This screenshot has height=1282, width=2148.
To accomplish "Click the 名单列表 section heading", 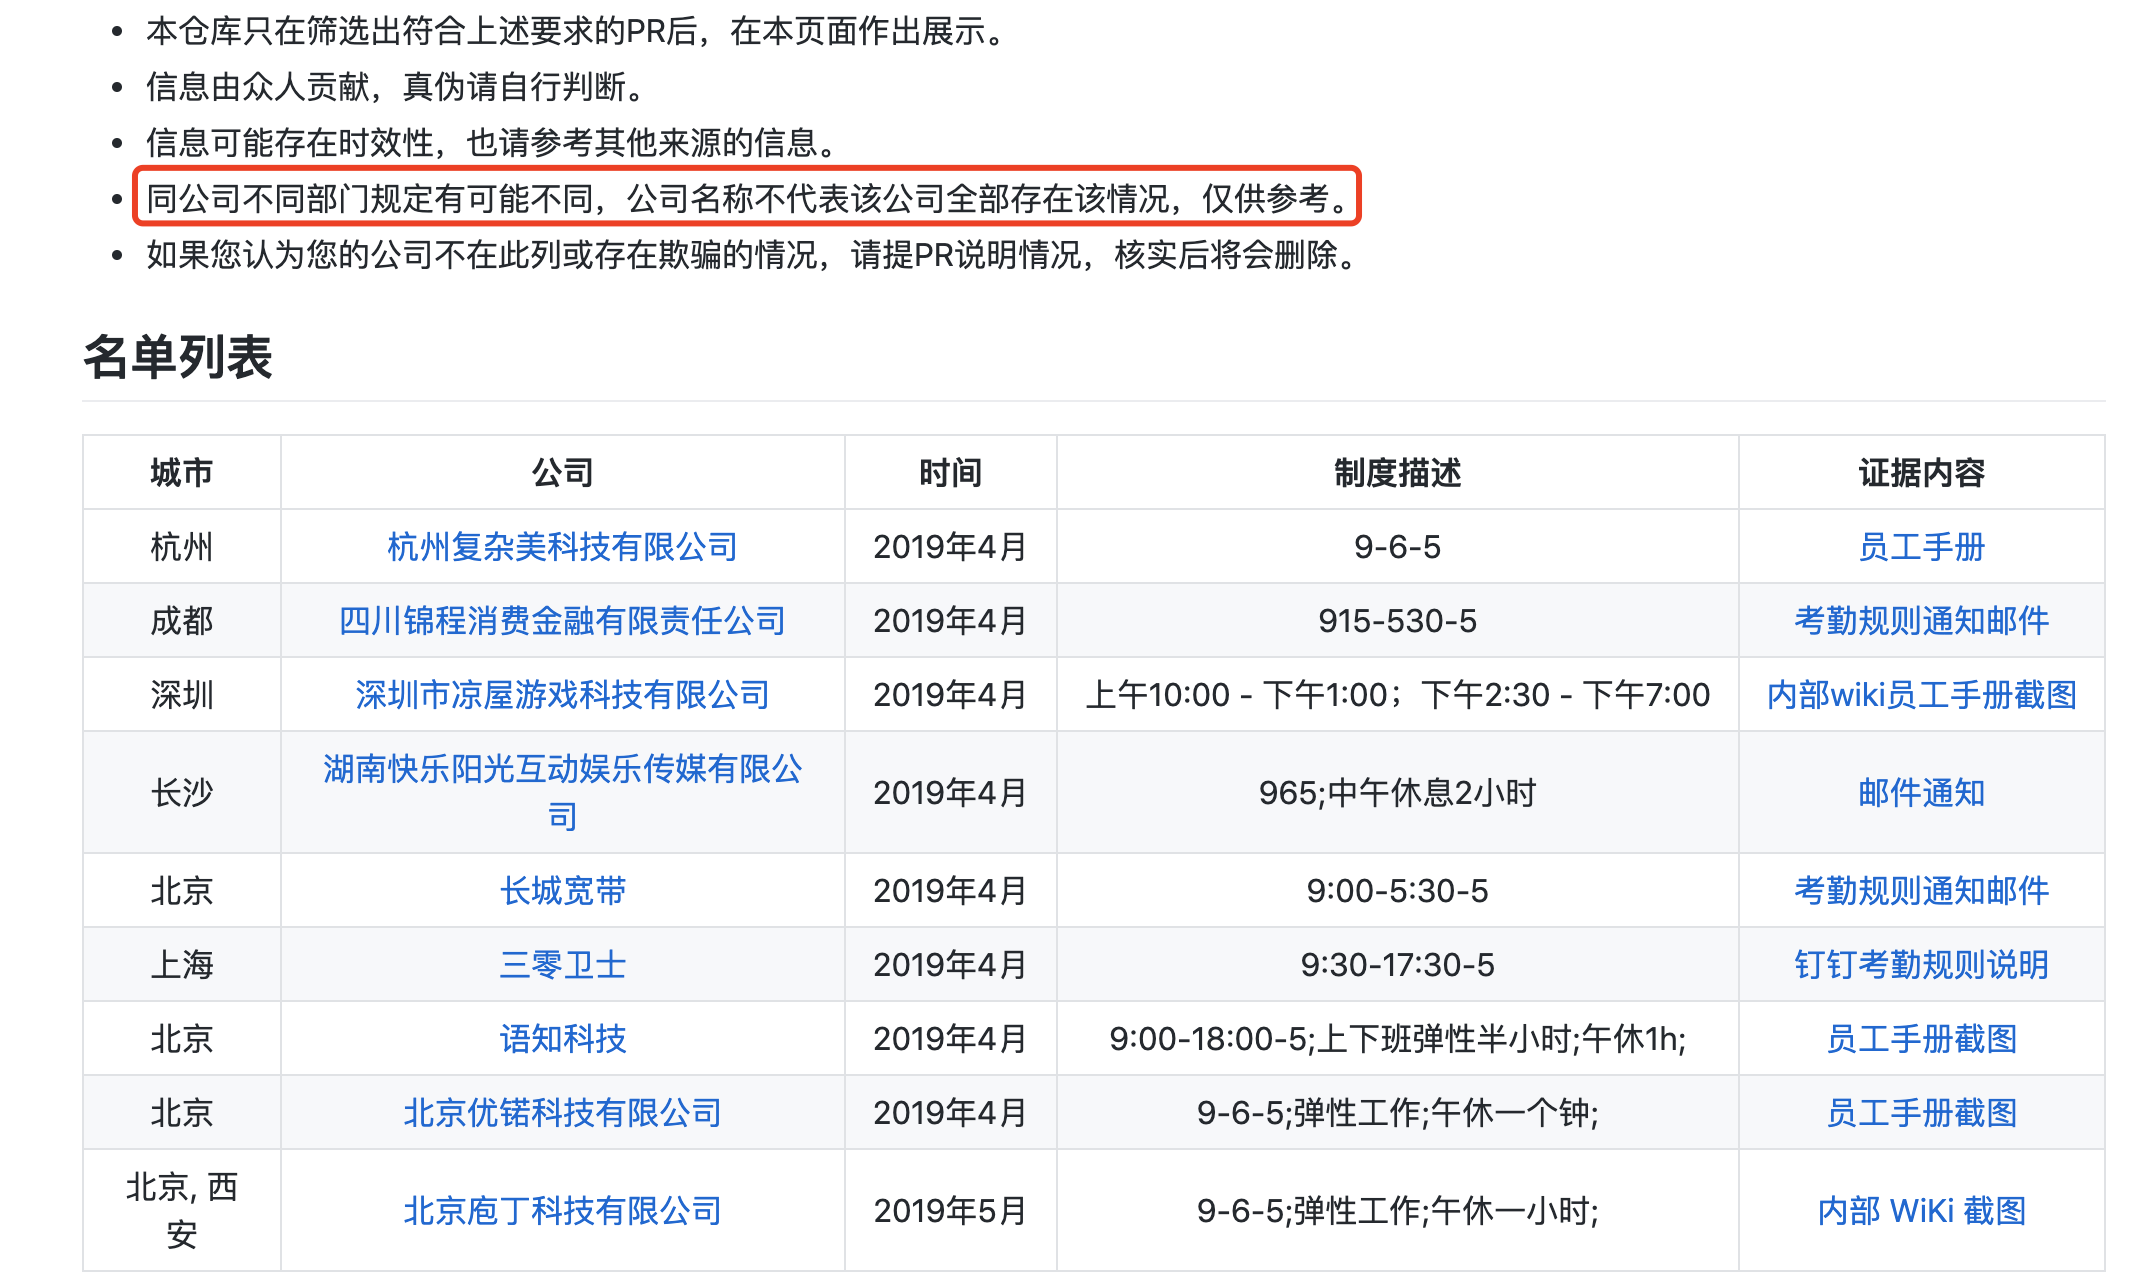I will (x=178, y=357).
